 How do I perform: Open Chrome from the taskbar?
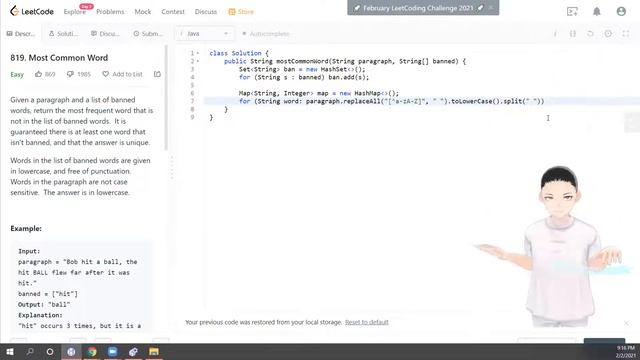pyautogui.click(x=92, y=351)
